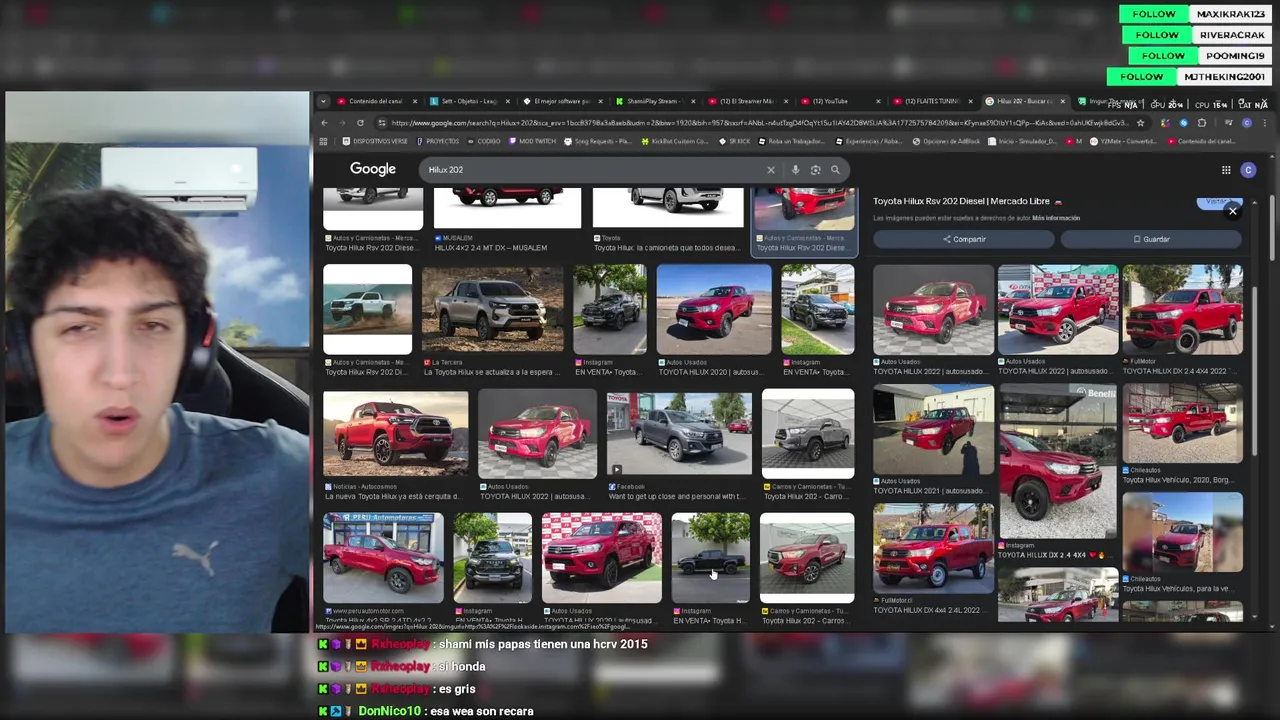Open TOYOTA HILUX 2021 autosusados image
Image resolution: width=1280 pixels, height=720 pixels.
[x=933, y=430]
